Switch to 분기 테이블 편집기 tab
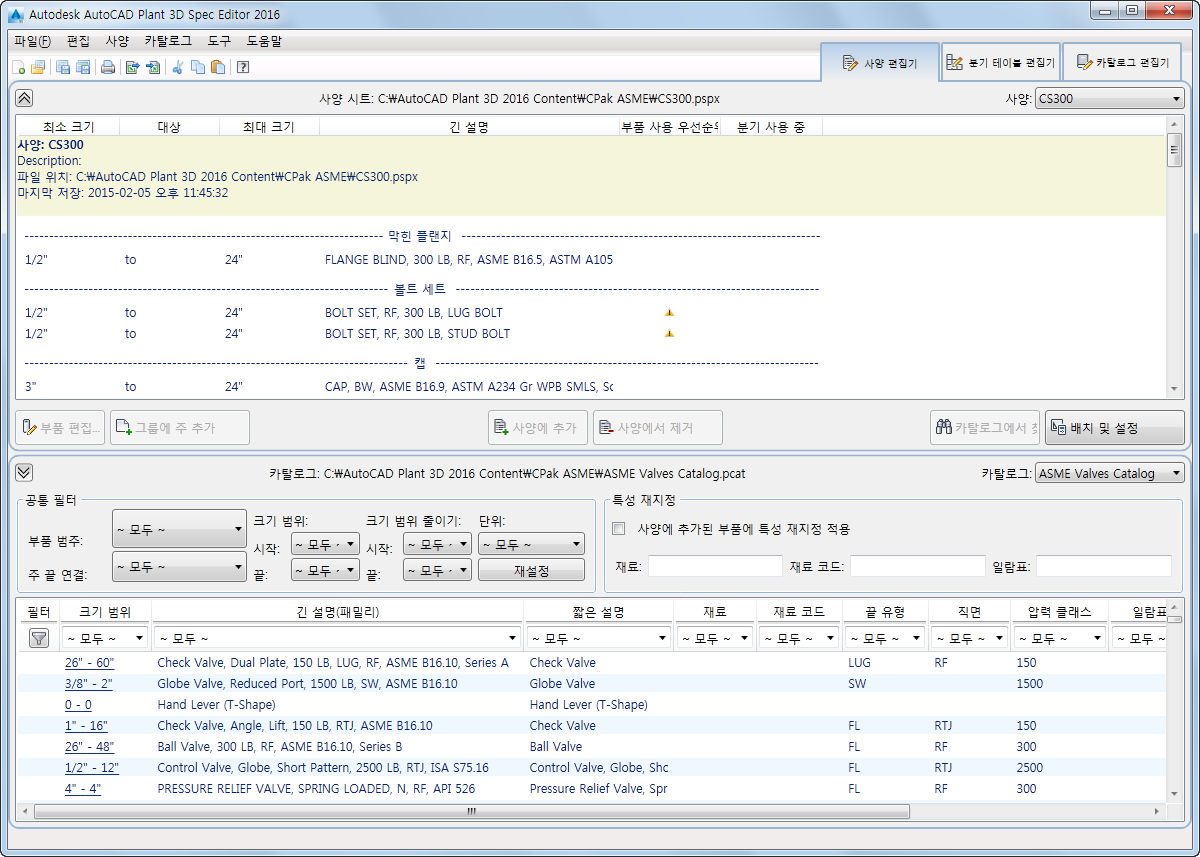This screenshot has height=857, width=1200. (x=1001, y=63)
